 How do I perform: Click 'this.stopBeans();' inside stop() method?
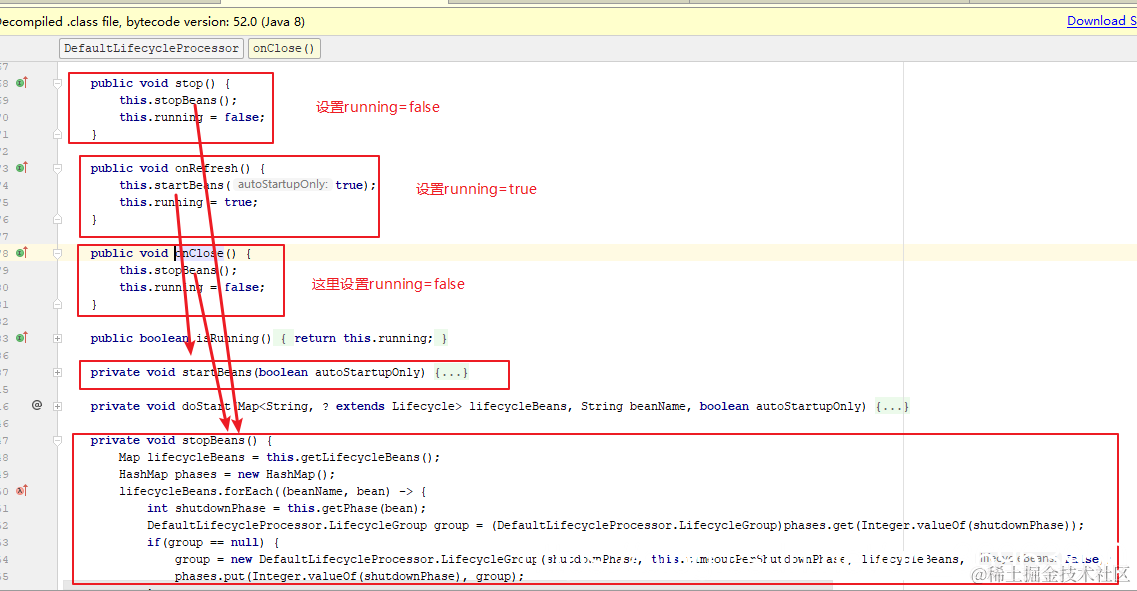point(178,100)
